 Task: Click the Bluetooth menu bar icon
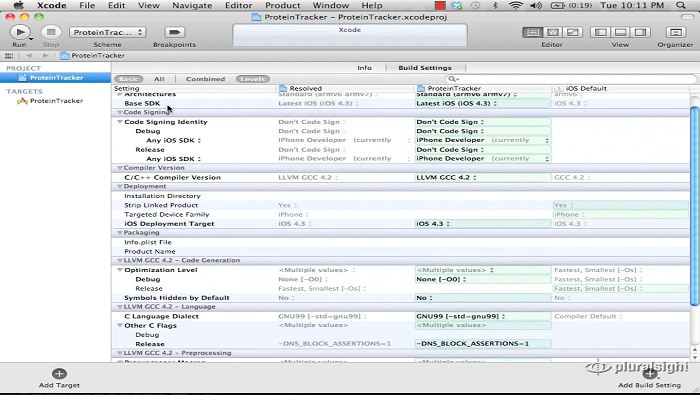[495, 5]
